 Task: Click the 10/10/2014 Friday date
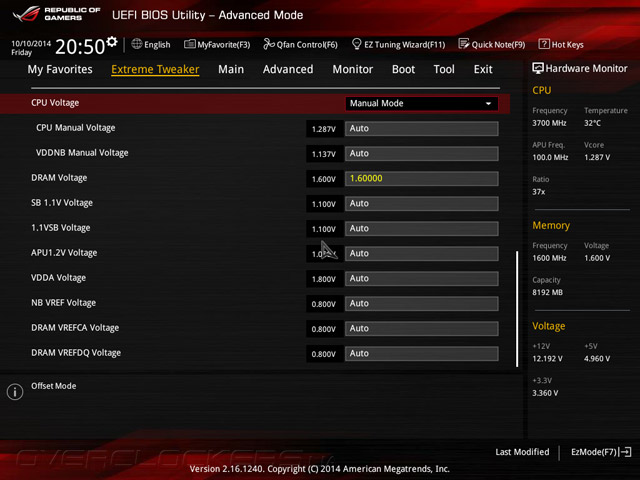tap(31, 48)
